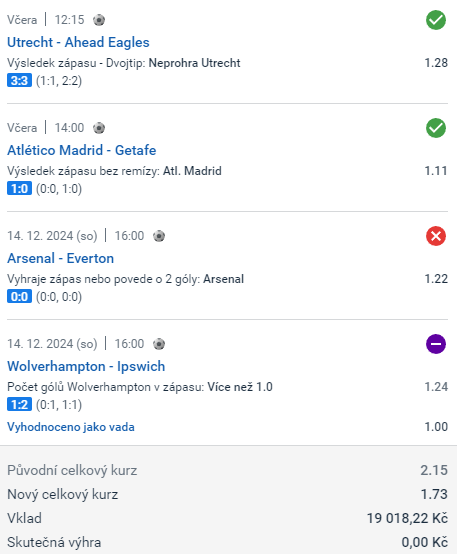Click the soccer ball icon in Arsenal row
457x554 pixels.
pyautogui.click(x=159, y=236)
